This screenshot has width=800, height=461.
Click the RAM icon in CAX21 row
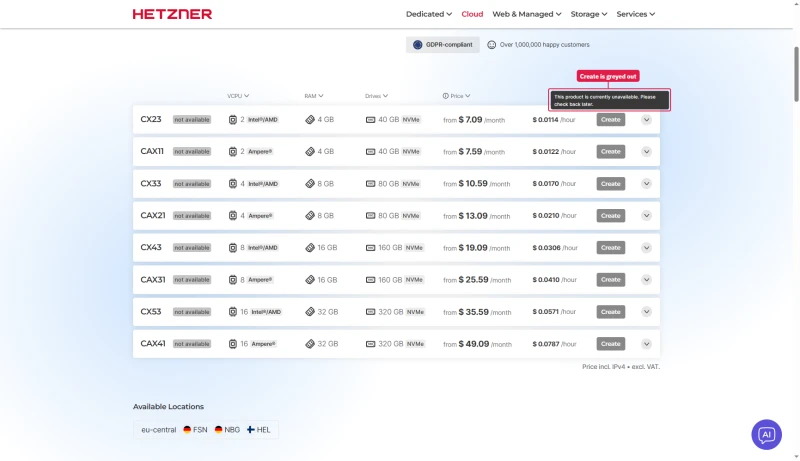310,216
